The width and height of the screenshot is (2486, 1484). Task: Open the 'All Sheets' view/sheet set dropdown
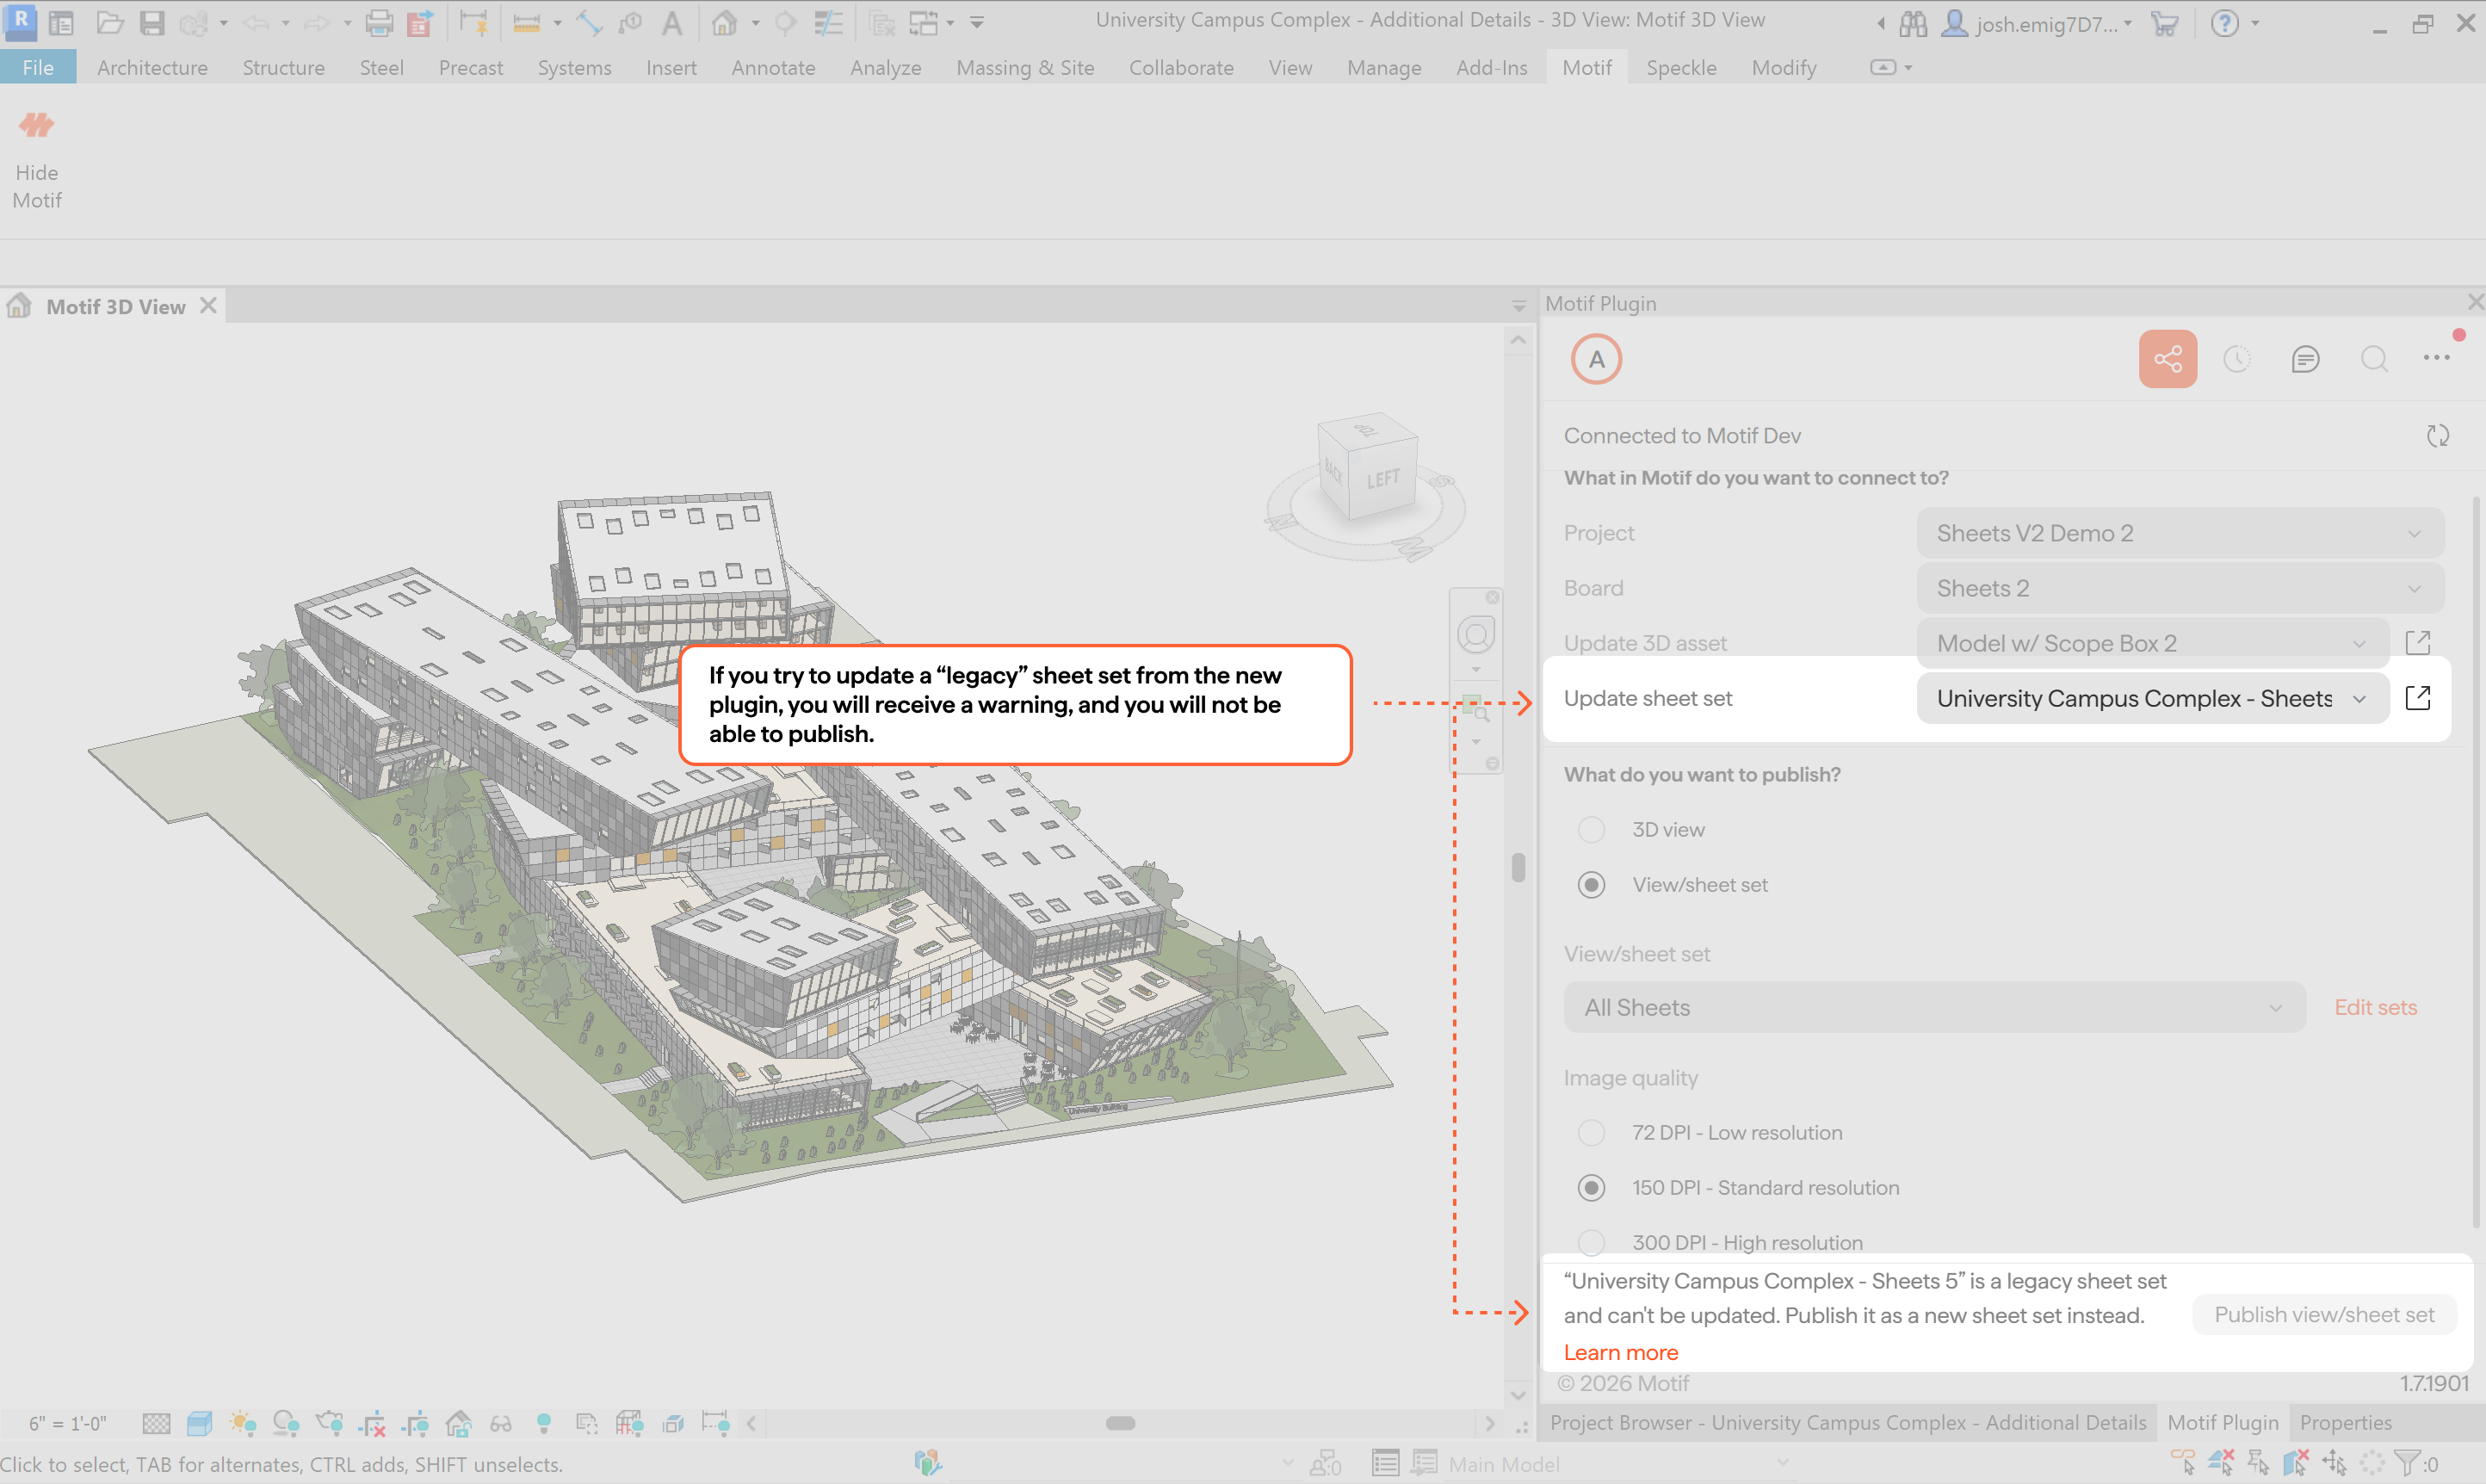pyautogui.click(x=1934, y=1007)
